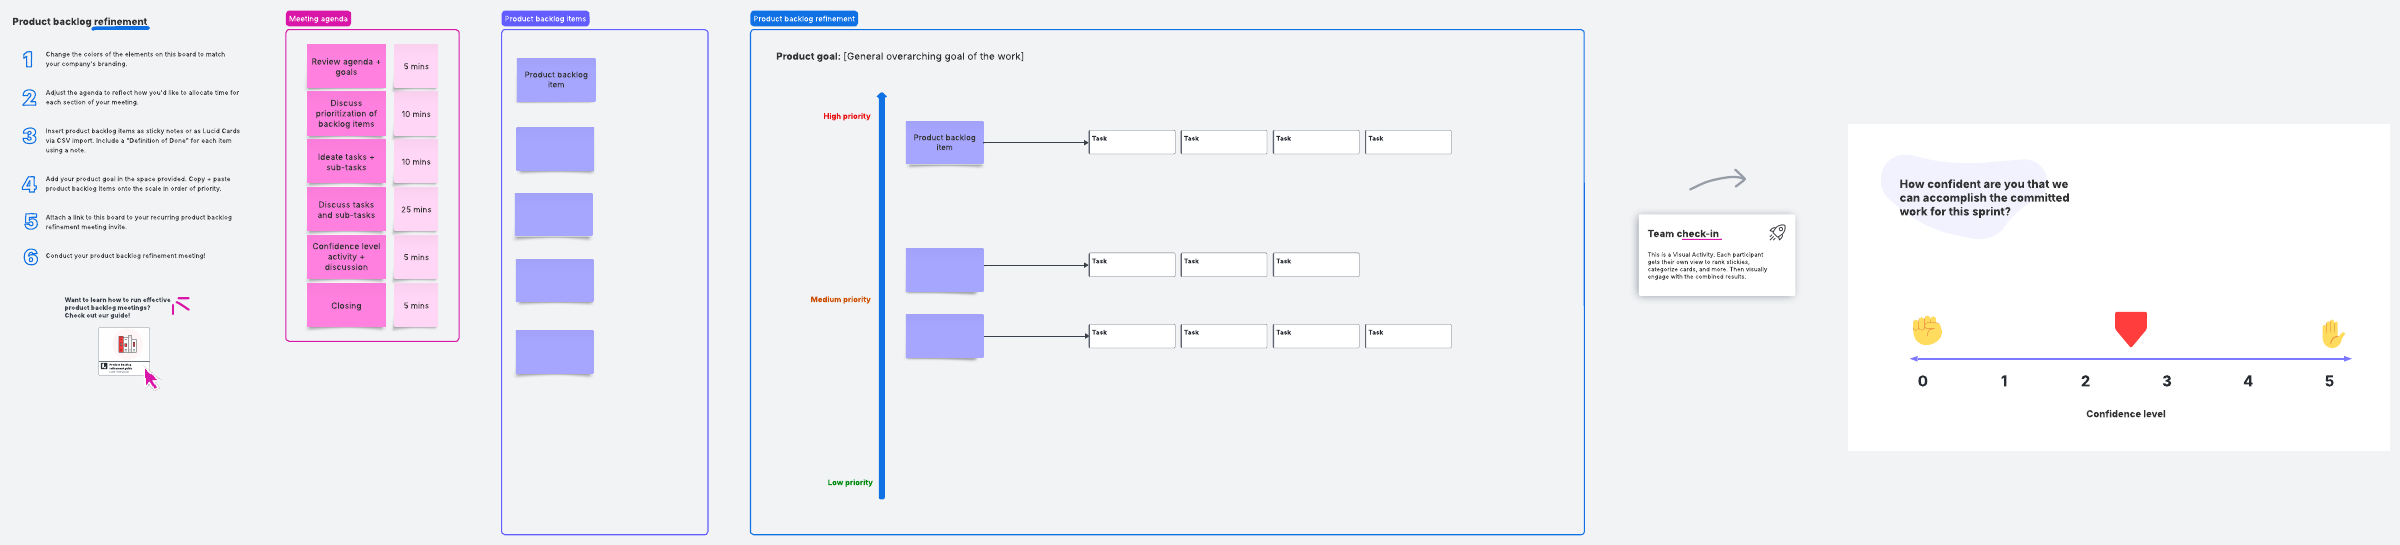Image resolution: width=2400 pixels, height=545 pixels.
Task: Select the blue "Product backlog refinement" frame label
Action: (804, 19)
